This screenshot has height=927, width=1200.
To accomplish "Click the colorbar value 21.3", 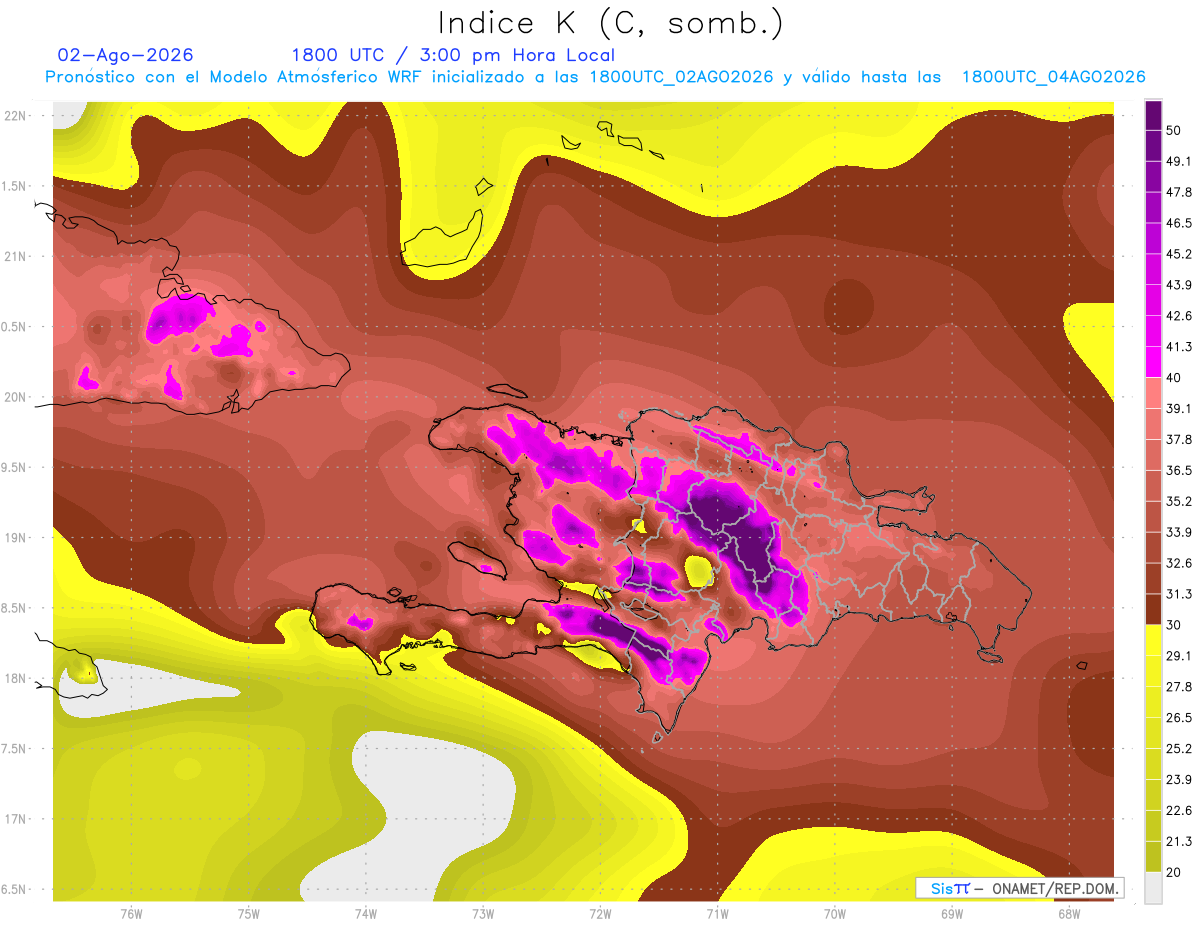I will pos(1178,842).
